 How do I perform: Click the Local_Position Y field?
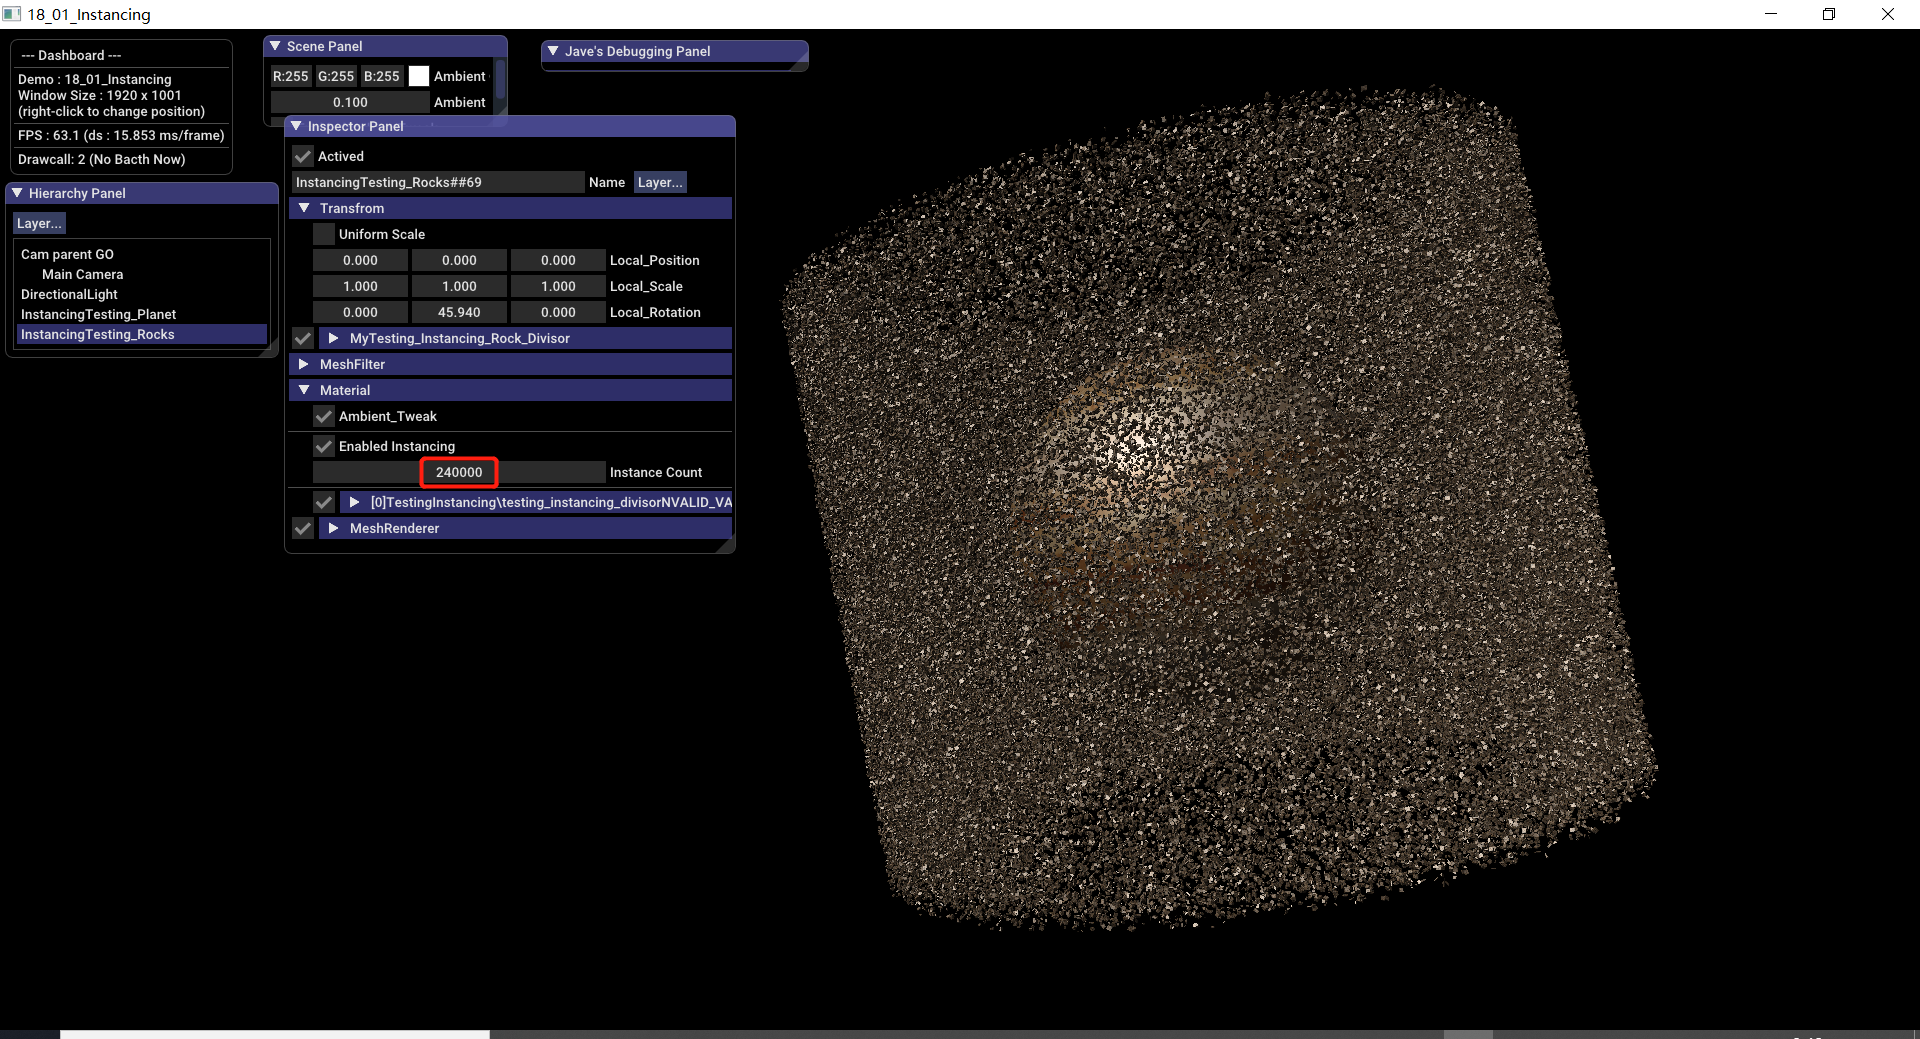pos(459,260)
